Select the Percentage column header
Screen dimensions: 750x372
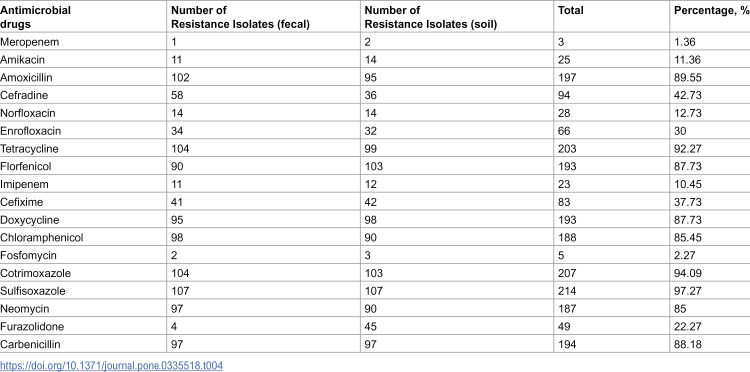709,11
